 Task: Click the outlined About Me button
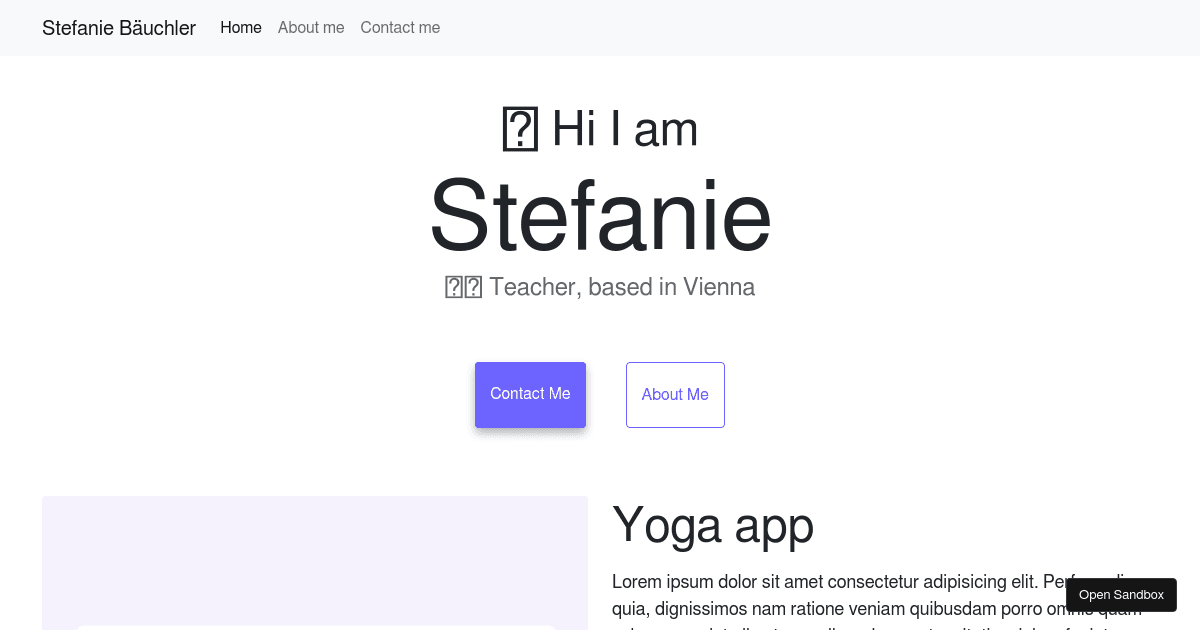click(x=675, y=394)
